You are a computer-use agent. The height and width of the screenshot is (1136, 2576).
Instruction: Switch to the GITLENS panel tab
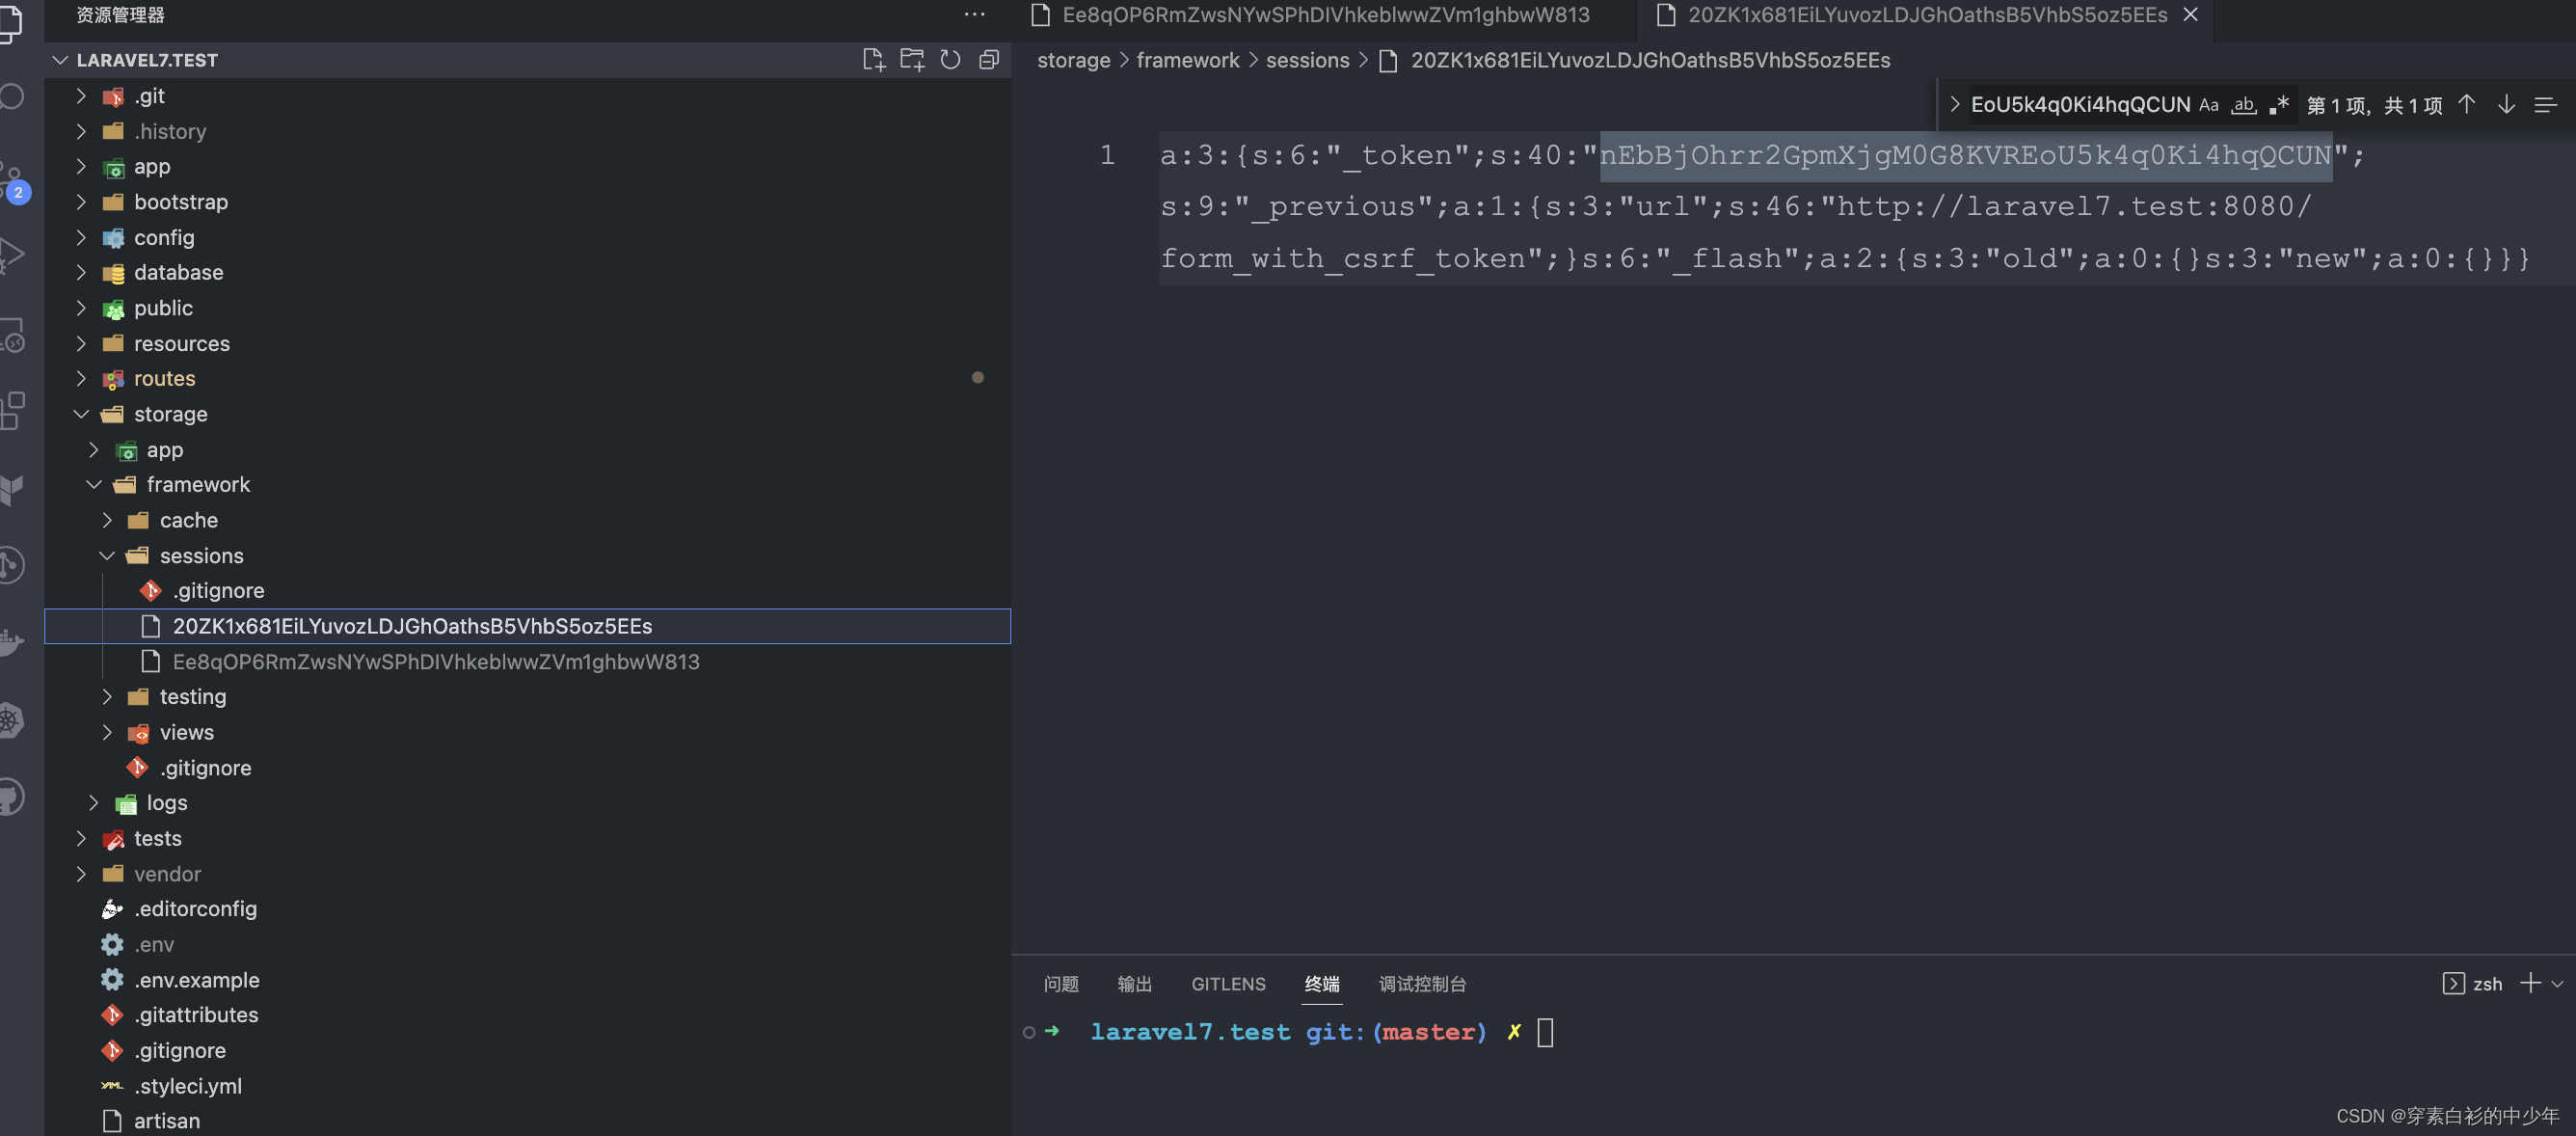[x=1228, y=984]
